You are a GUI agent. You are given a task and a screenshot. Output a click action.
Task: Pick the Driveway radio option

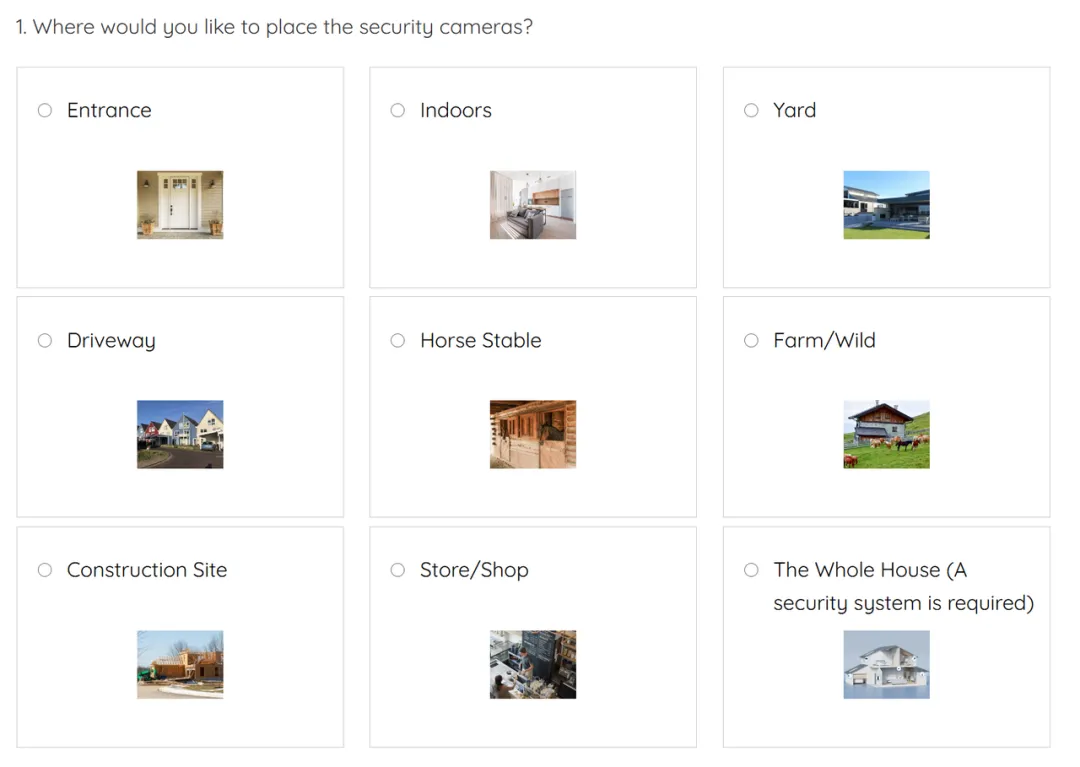pyautogui.click(x=45, y=340)
